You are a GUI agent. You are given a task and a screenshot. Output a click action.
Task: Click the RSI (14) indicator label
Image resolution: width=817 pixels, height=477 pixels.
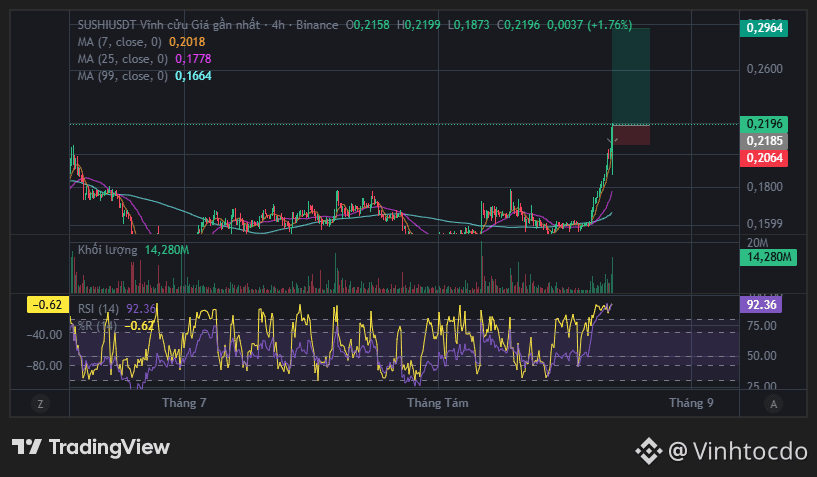(98, 309)
